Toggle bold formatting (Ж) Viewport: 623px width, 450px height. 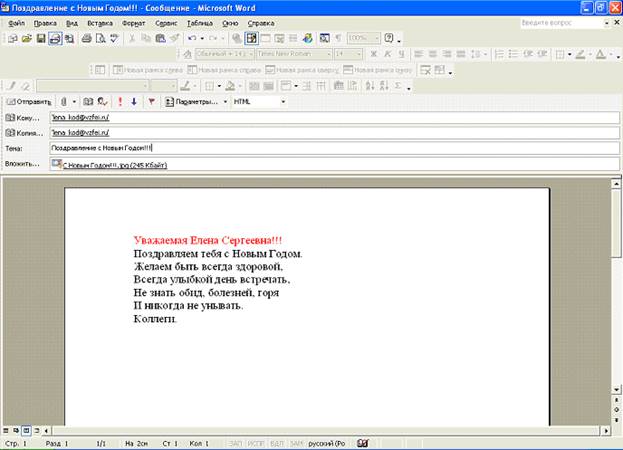(x=374, y=54)
